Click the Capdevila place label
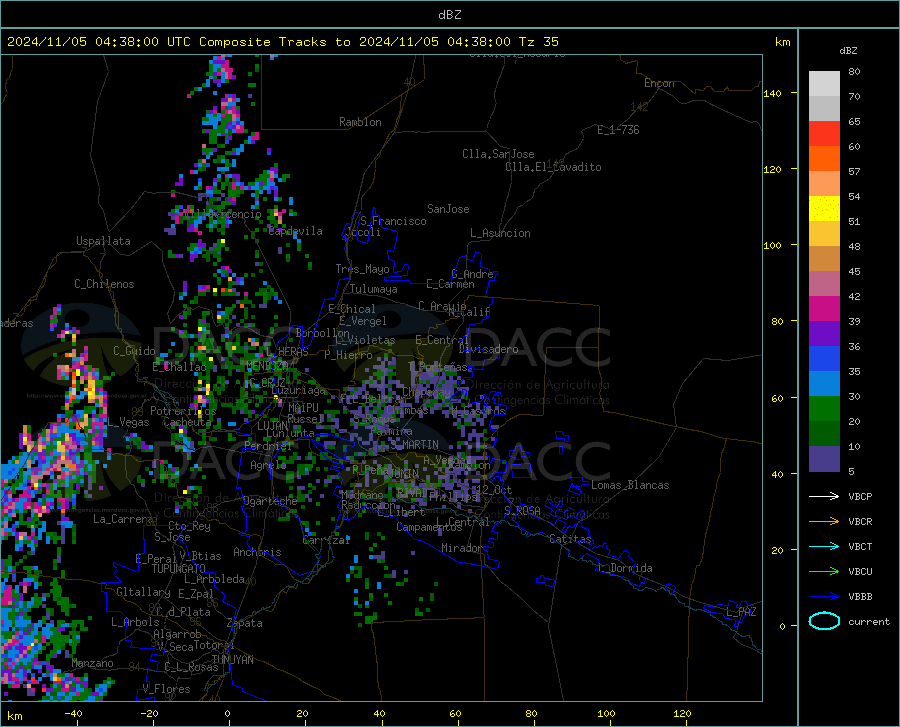900x727 pixels. (x=296, y=231)
